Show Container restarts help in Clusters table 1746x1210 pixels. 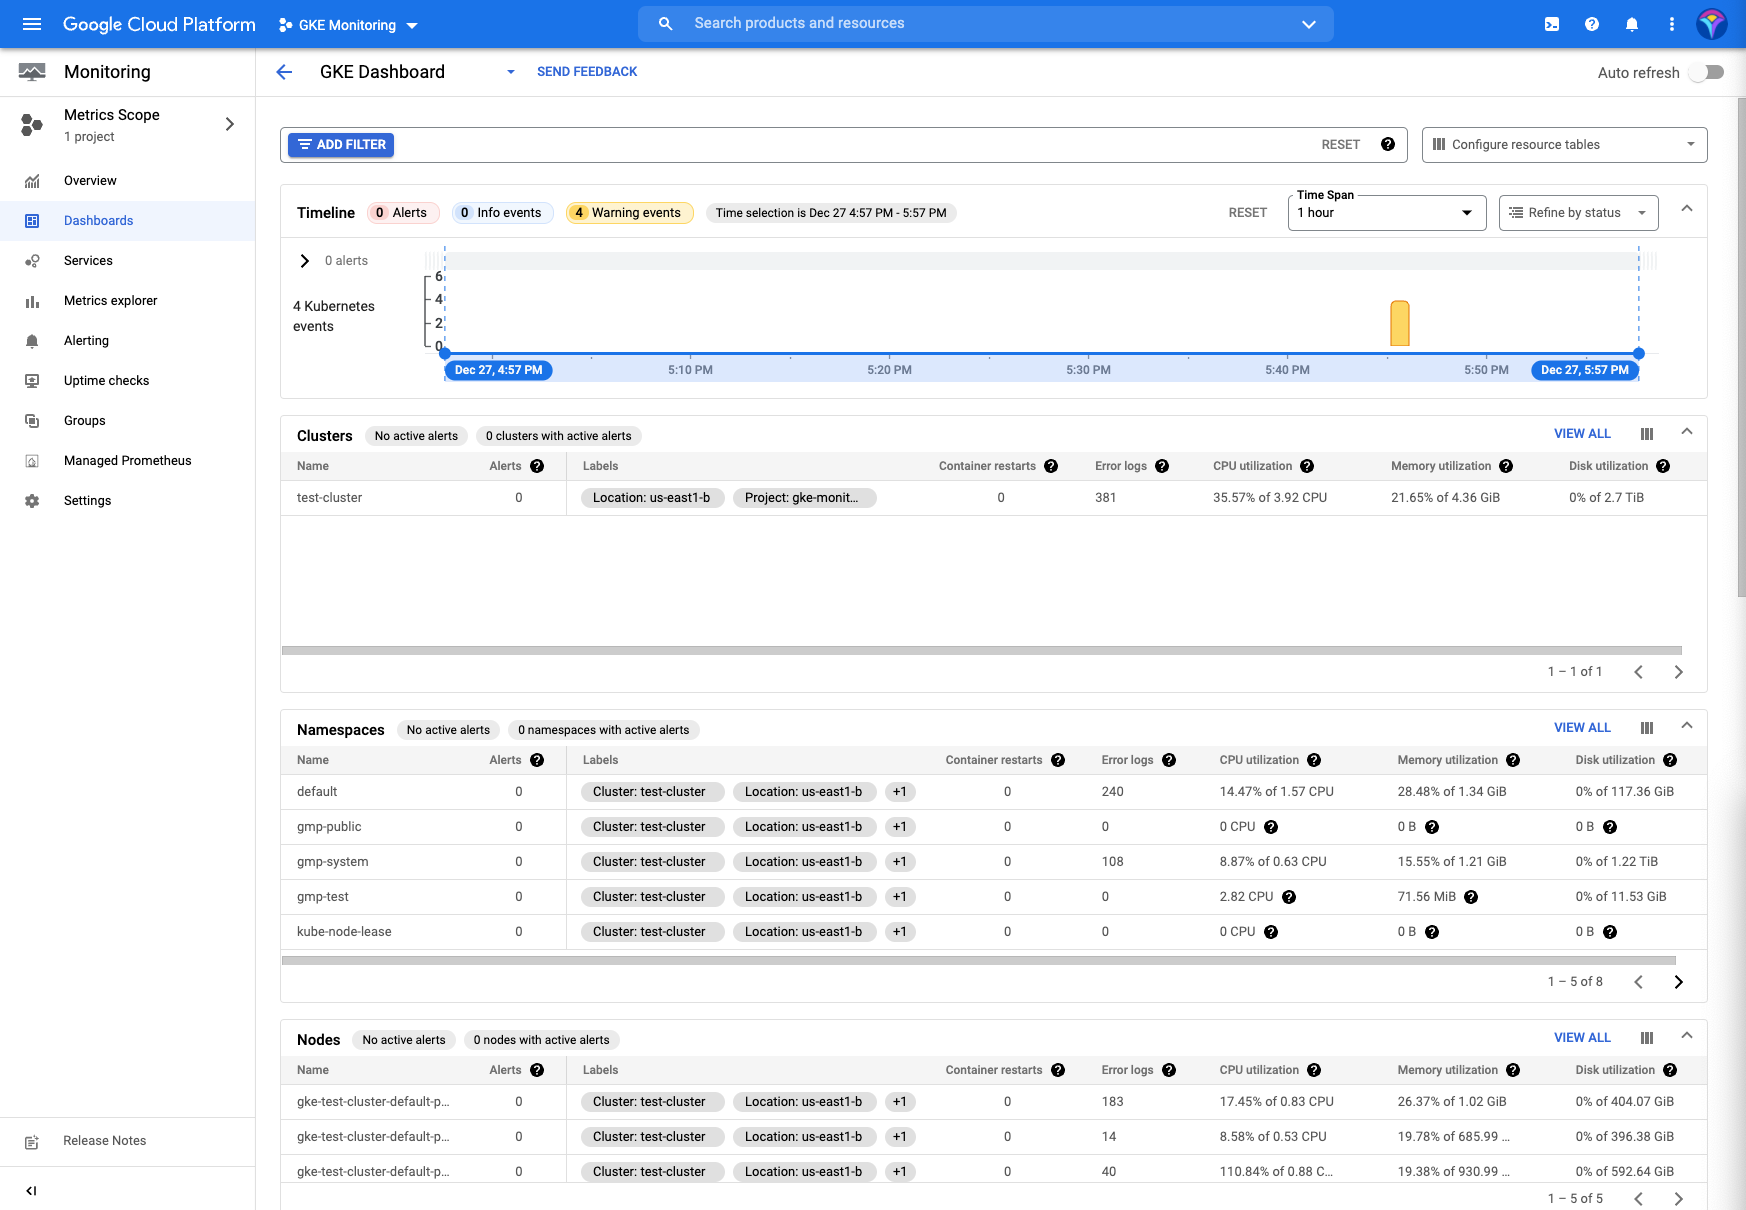pos(1051,466)
